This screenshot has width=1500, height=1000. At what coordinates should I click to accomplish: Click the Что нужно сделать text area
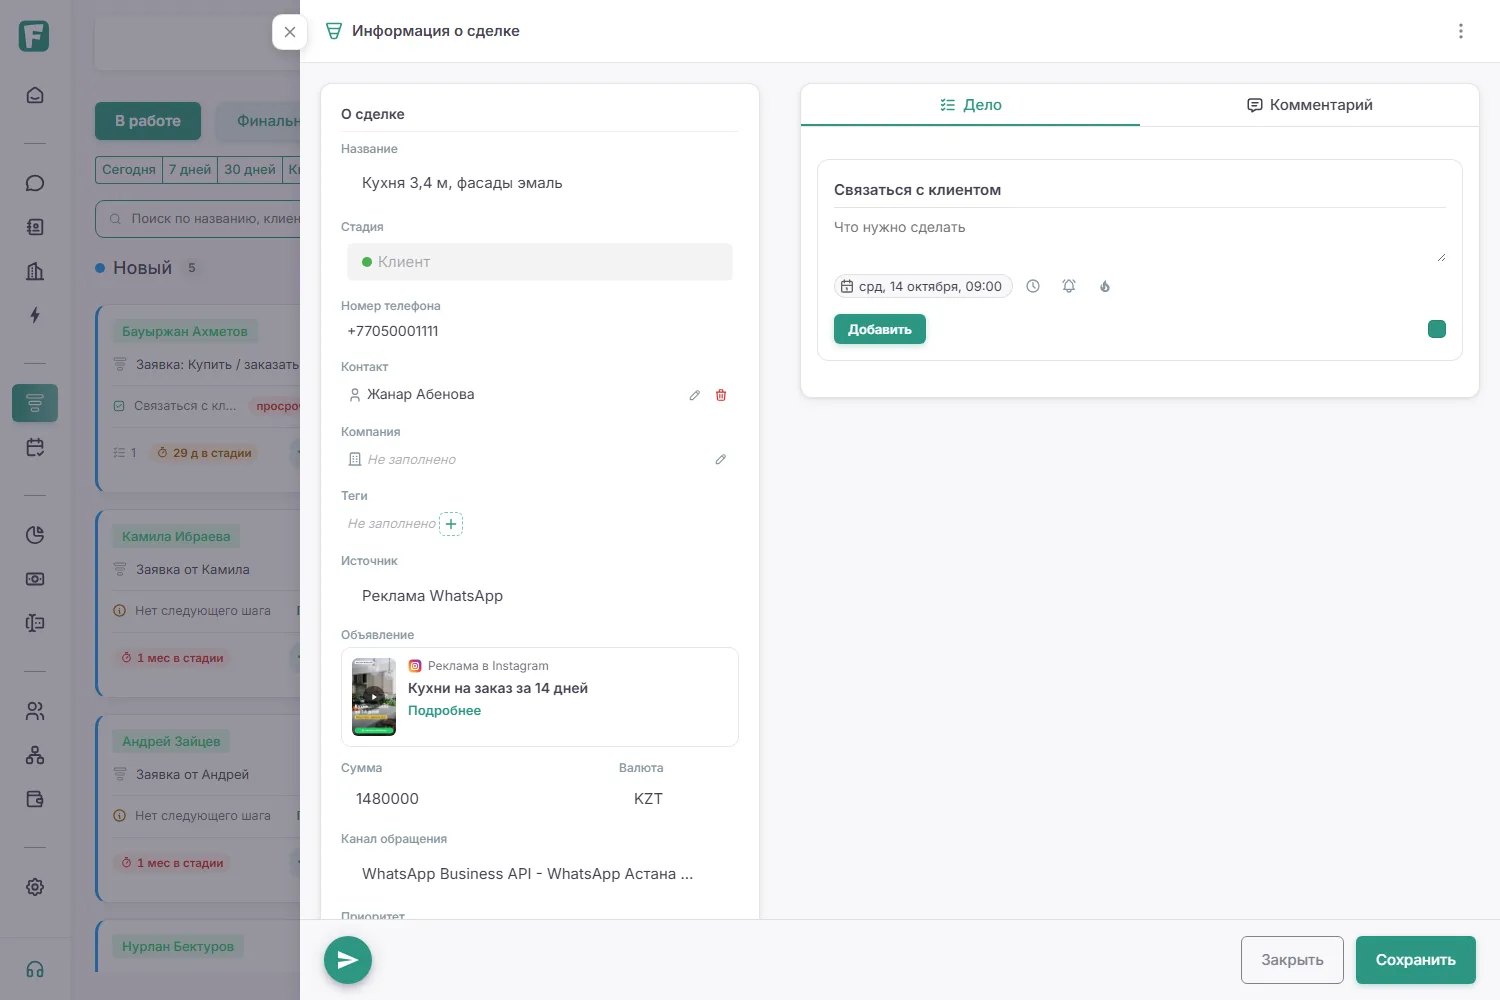click(1140, 240)
